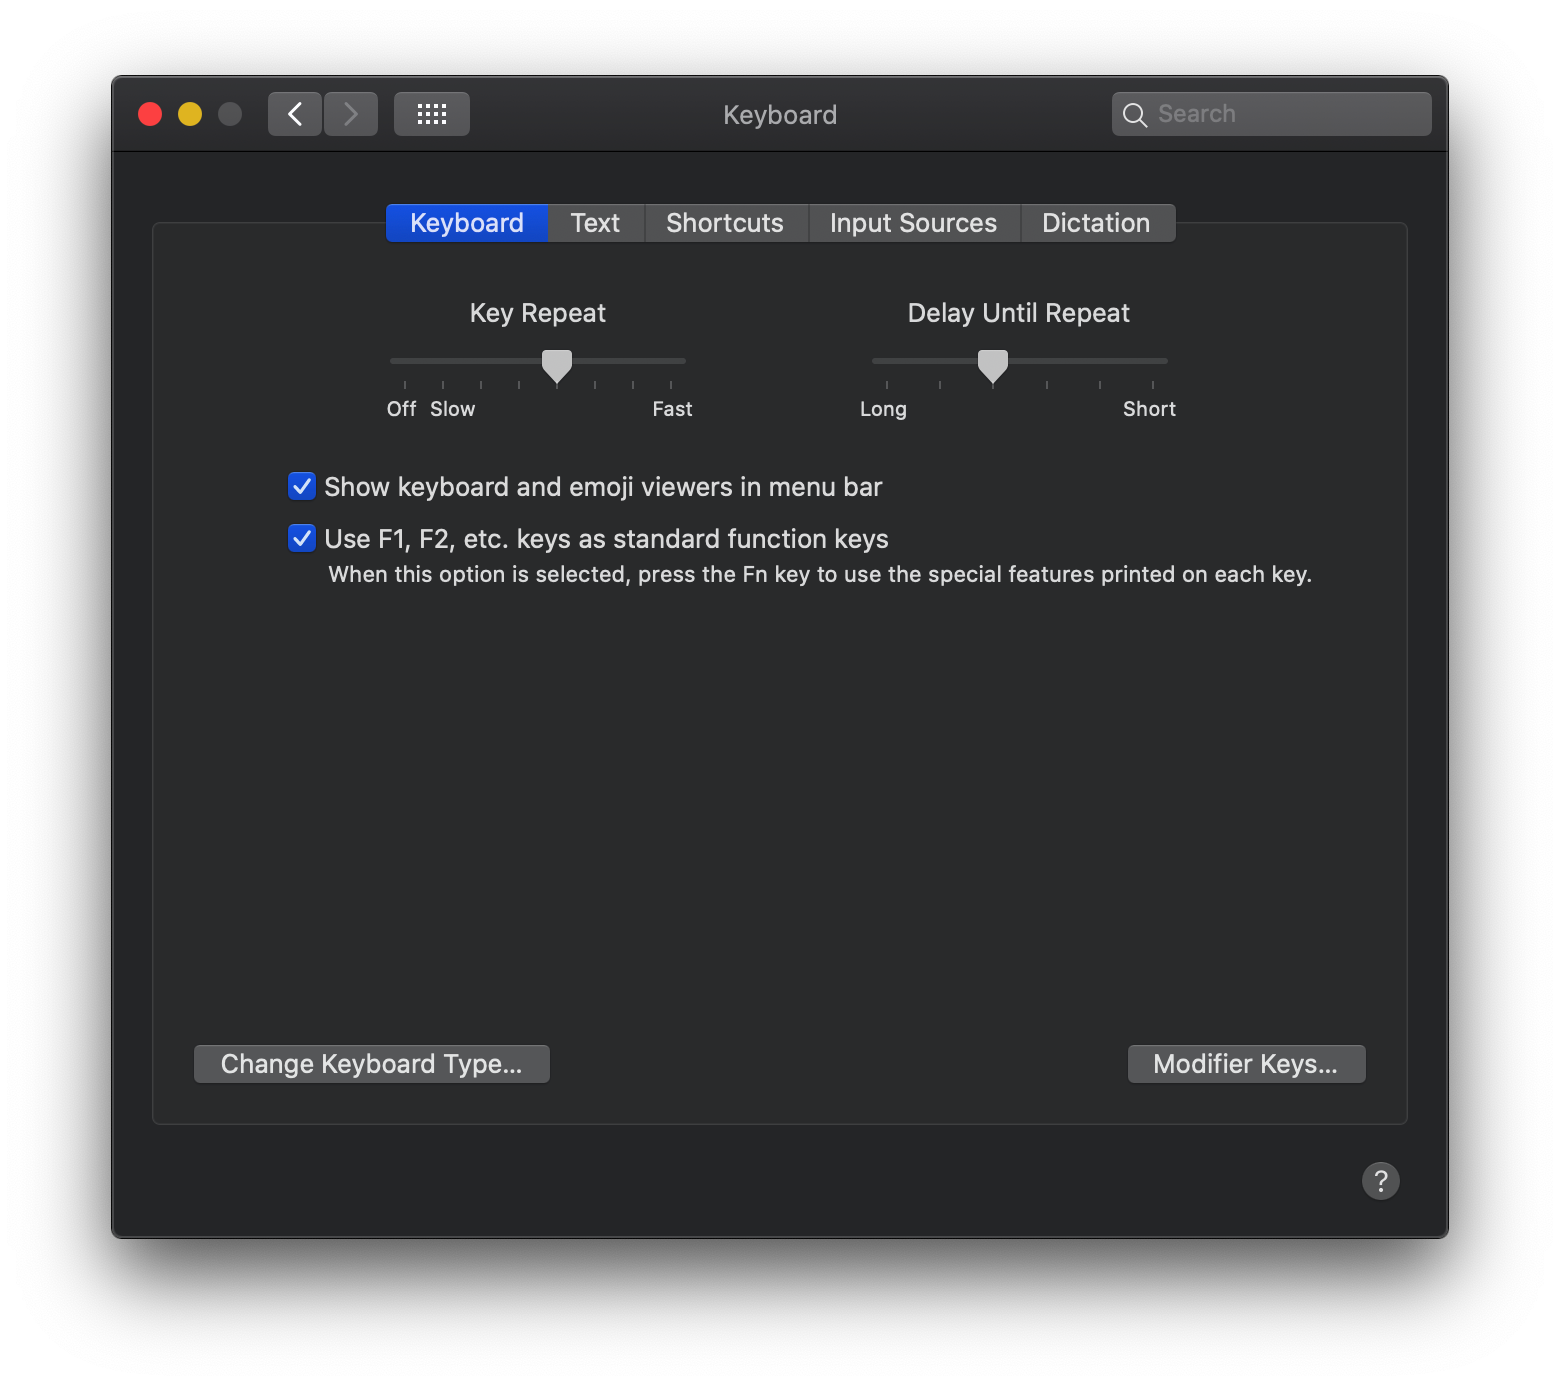Select the Input Sources tab
The width and height of the screenshot is (1560, 1386).
click(x=914, y=223)
